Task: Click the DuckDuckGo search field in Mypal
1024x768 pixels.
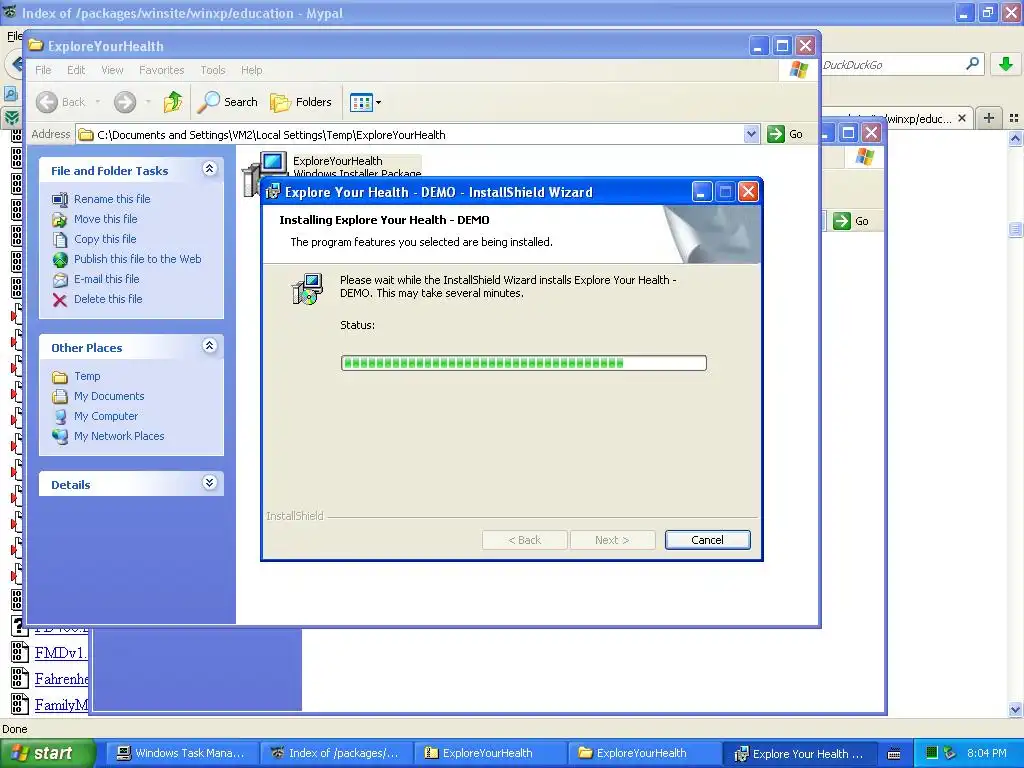Action: [x=891, y=65]
